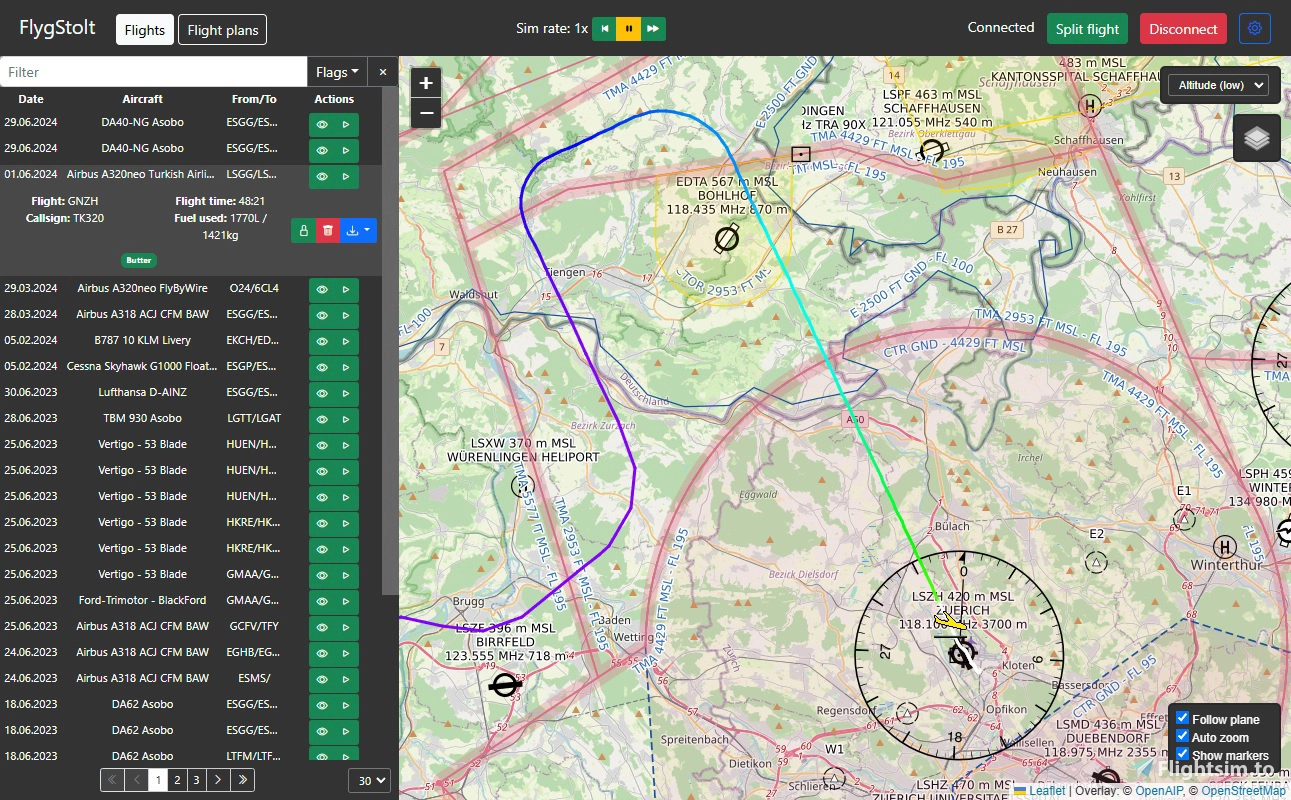Viewport: 1291px width, 800px height.
Task: Replay the B787 10 KLM Livery flight
Action: click(346, 341)
